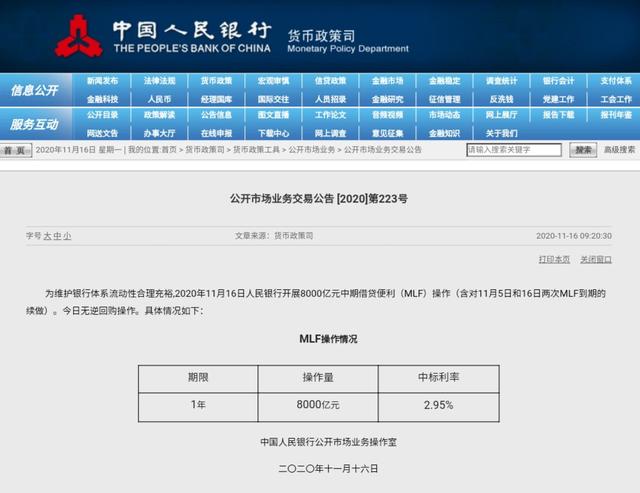Select the 服务互动 section header
The width and height of the screenshot is (640, 493).
pyautogui.click(x=35, y=124)
